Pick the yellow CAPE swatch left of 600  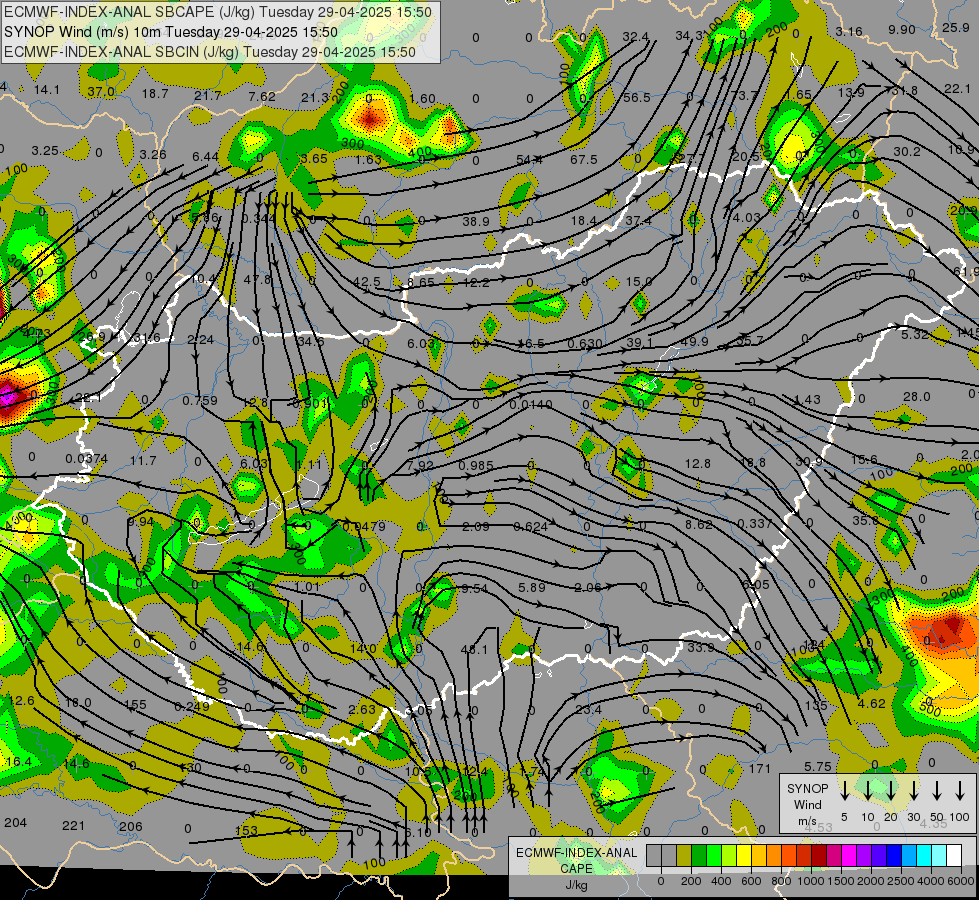pos(744,856)
